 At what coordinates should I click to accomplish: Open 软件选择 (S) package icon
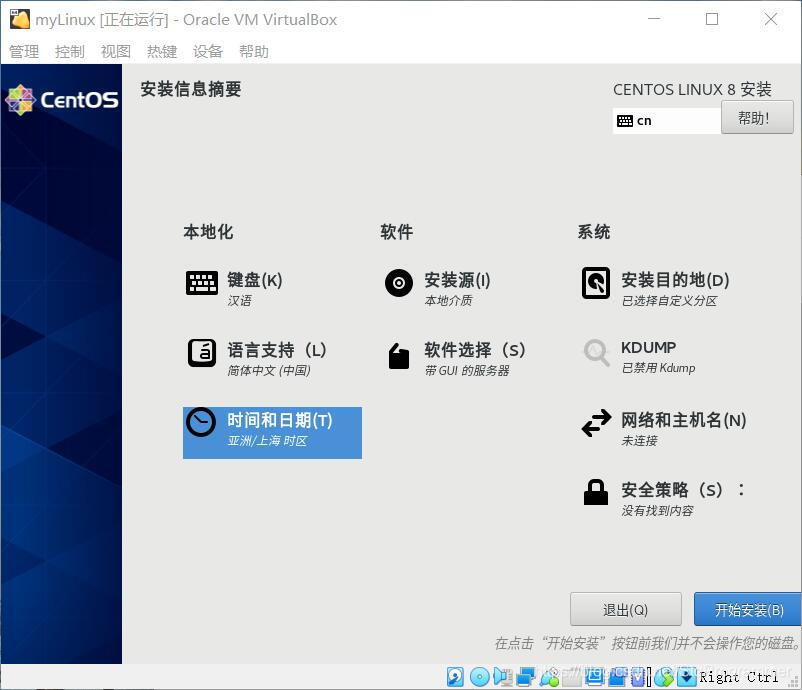[398, 356]
